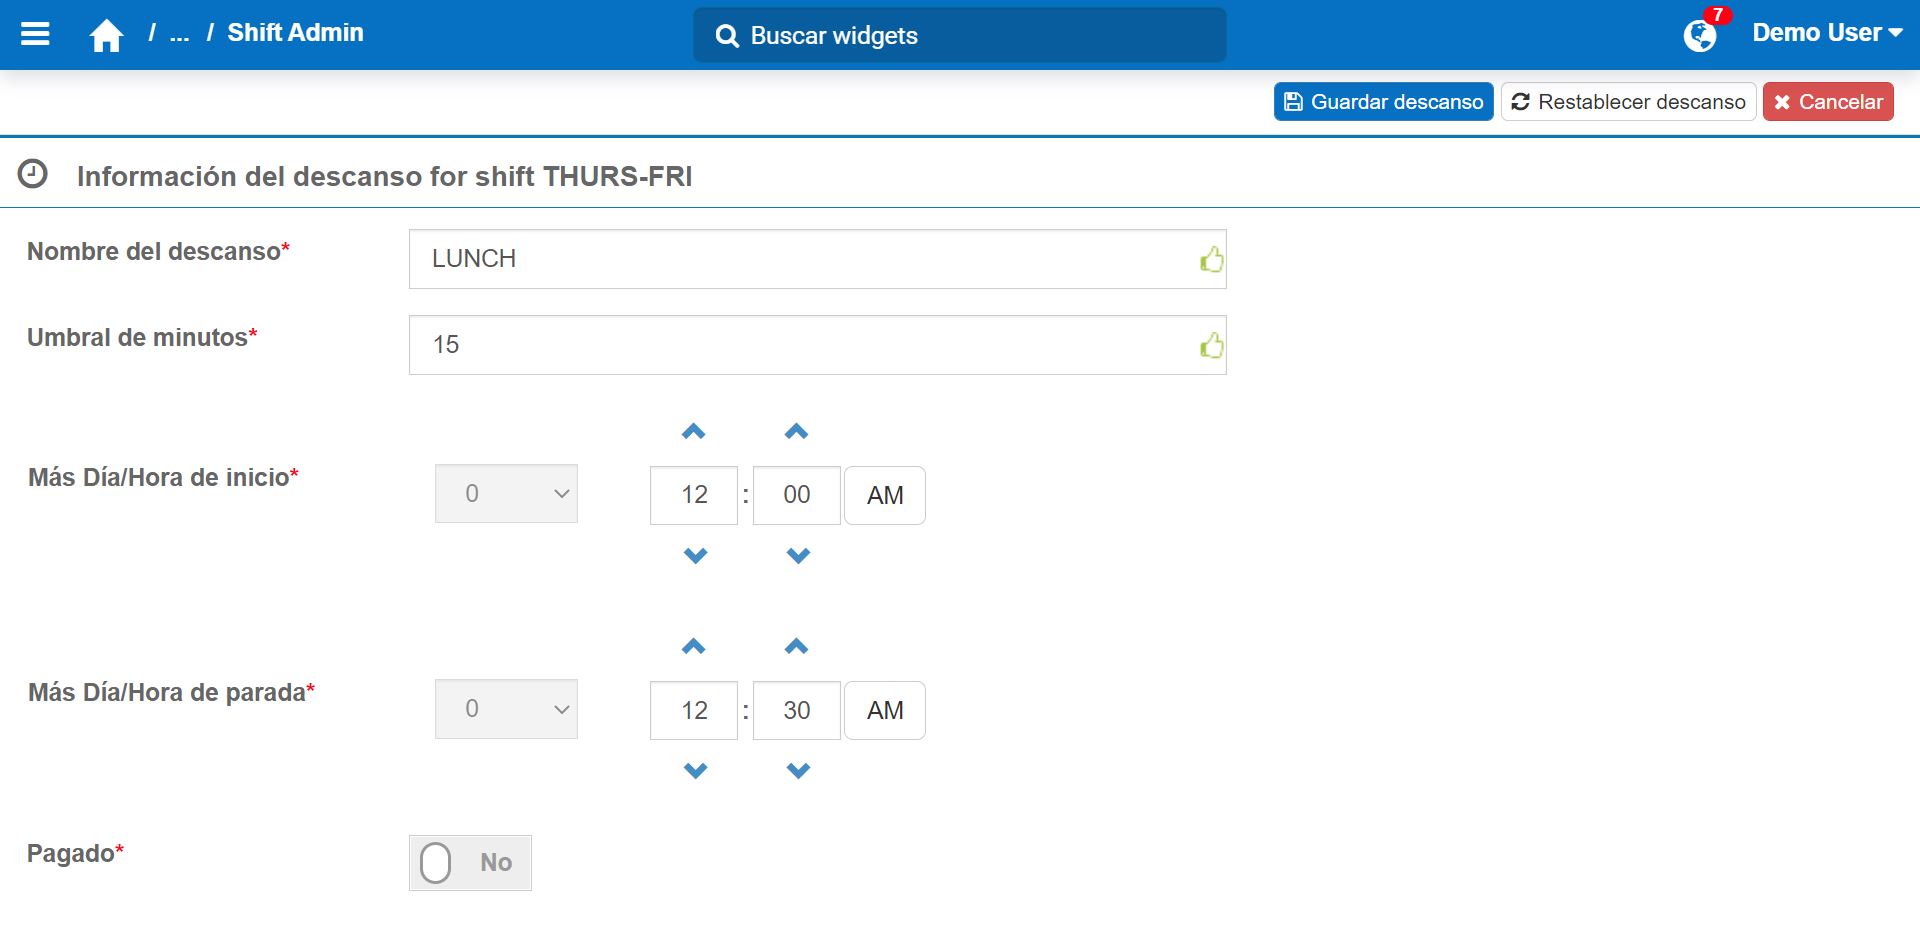
Task: Toggle AM/PM for stop time
Action: (x=885, y=711)
